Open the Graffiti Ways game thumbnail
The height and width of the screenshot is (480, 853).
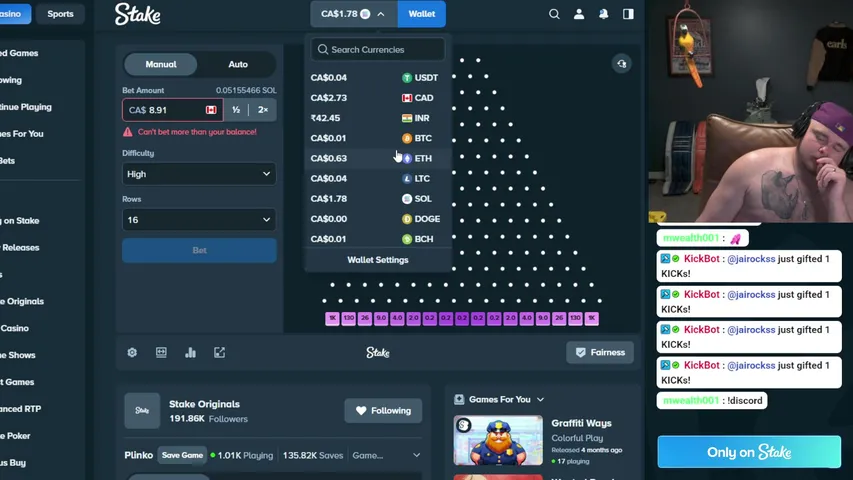click(498, 440)
